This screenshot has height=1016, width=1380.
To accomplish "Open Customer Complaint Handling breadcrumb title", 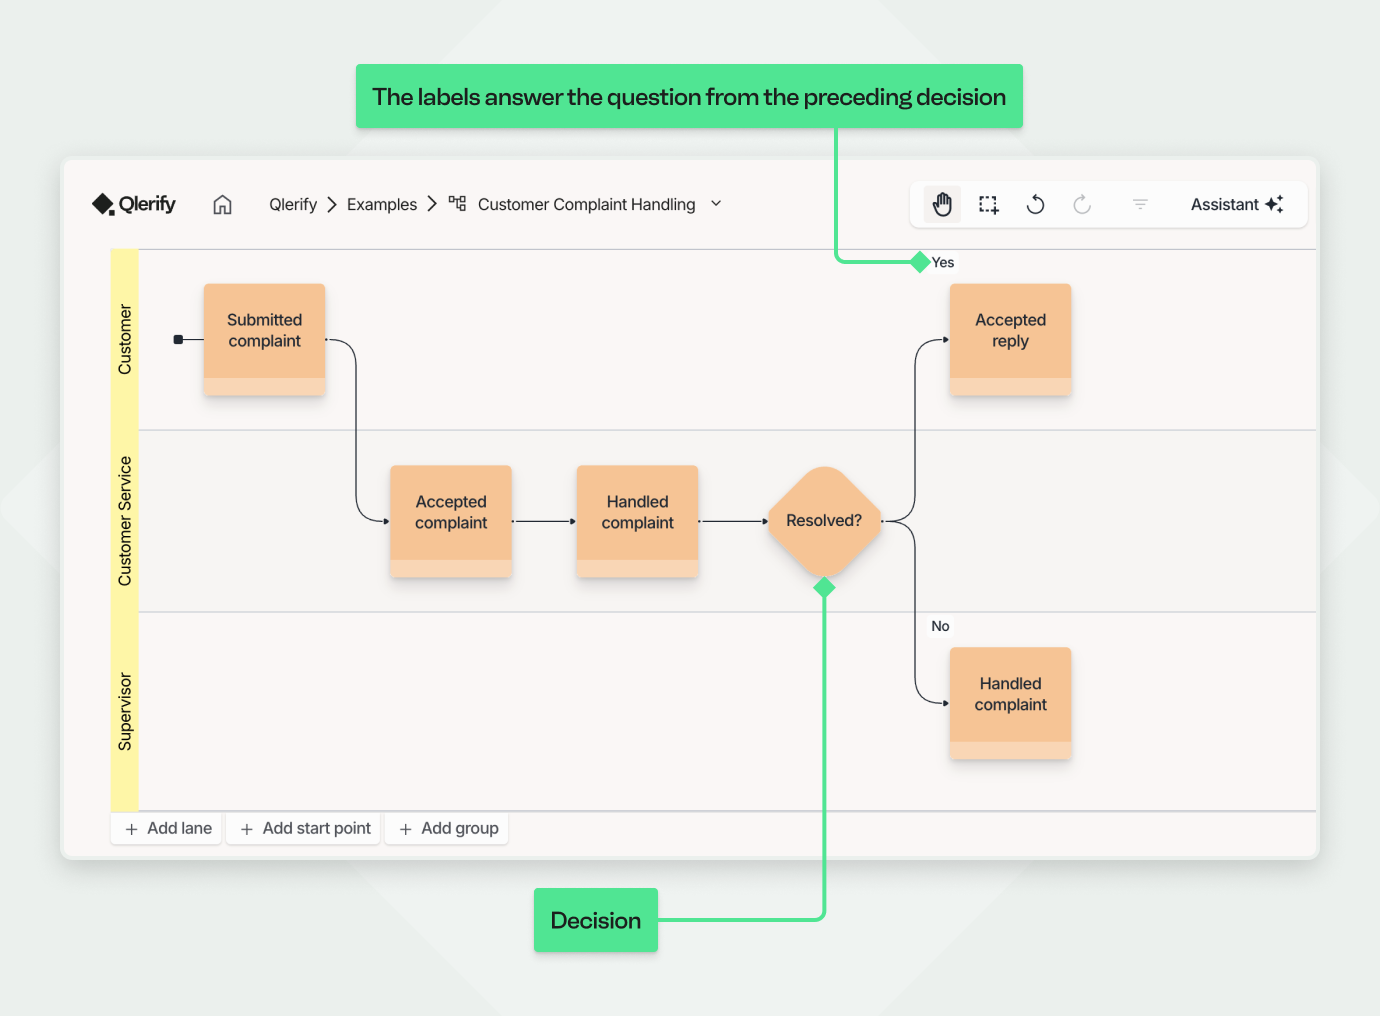I will tap(586, 204).
